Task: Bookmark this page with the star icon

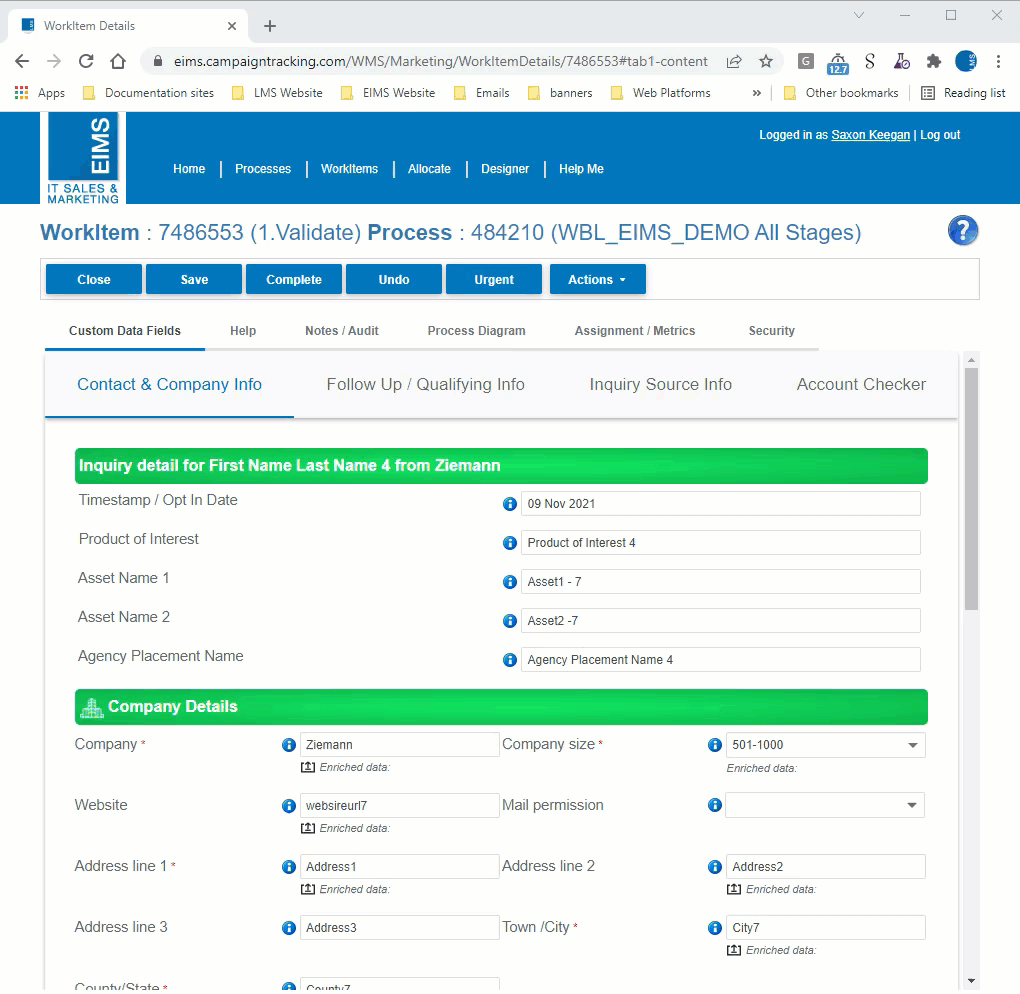Action: point(766,61)
